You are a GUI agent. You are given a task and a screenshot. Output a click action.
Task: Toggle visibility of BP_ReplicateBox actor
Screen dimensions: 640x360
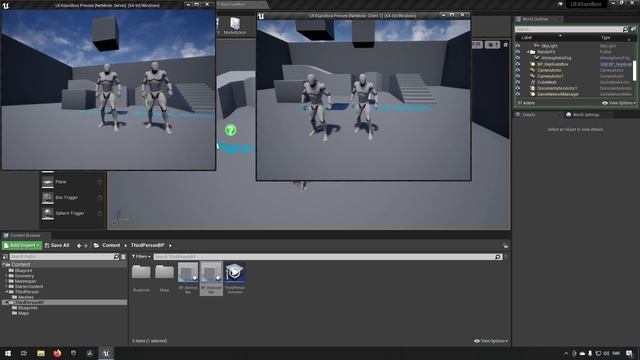(518, 64)
